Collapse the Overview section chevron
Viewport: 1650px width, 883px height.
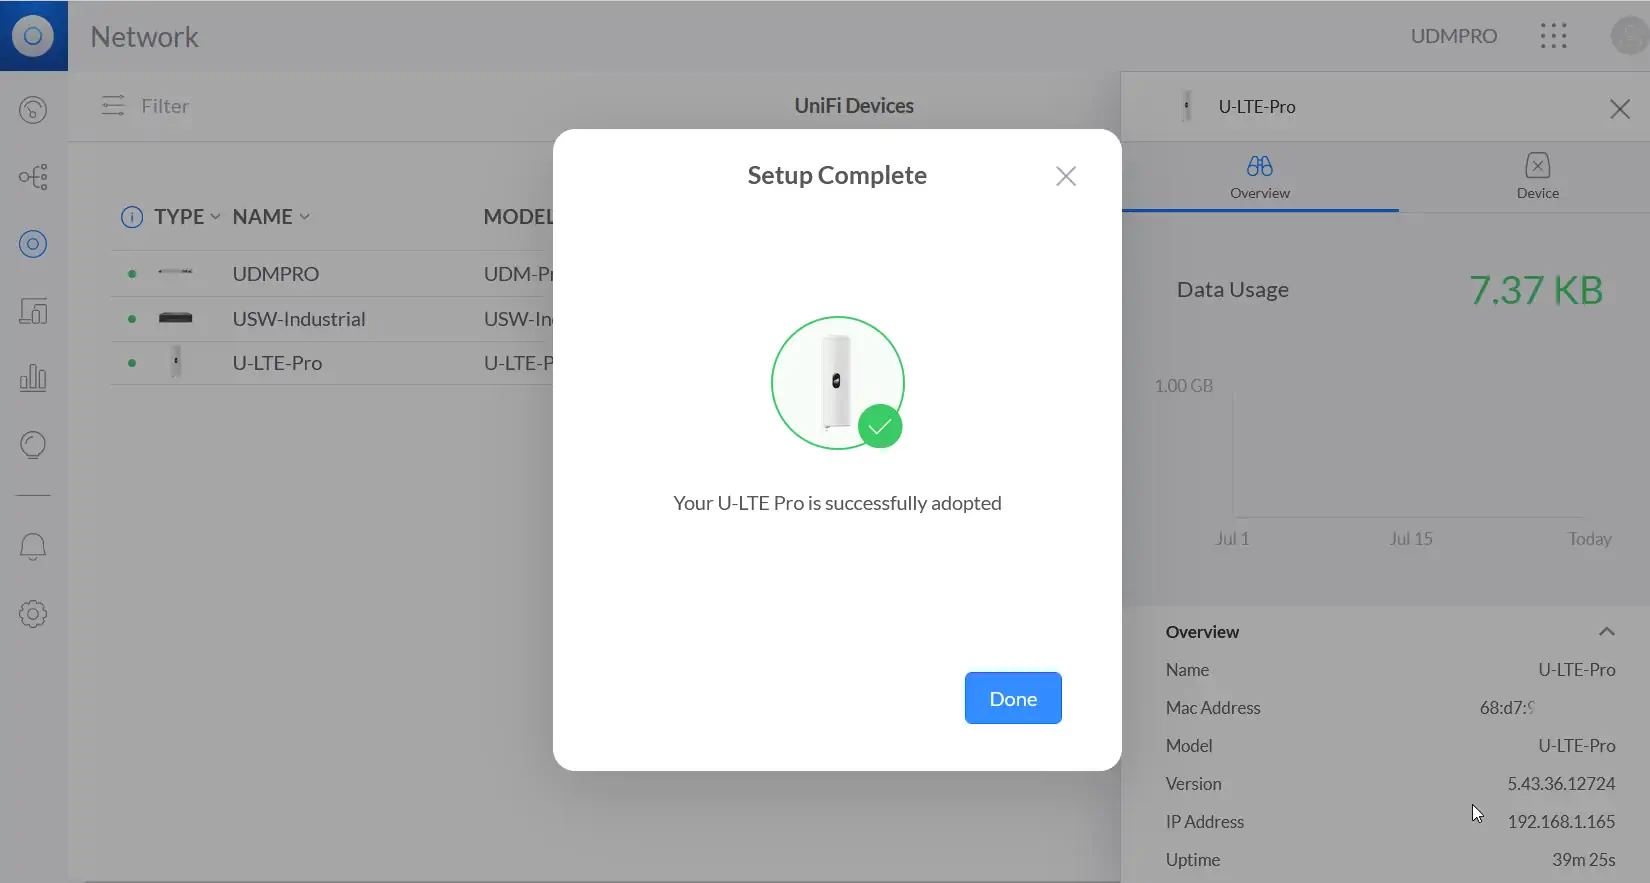point(1606,632)
